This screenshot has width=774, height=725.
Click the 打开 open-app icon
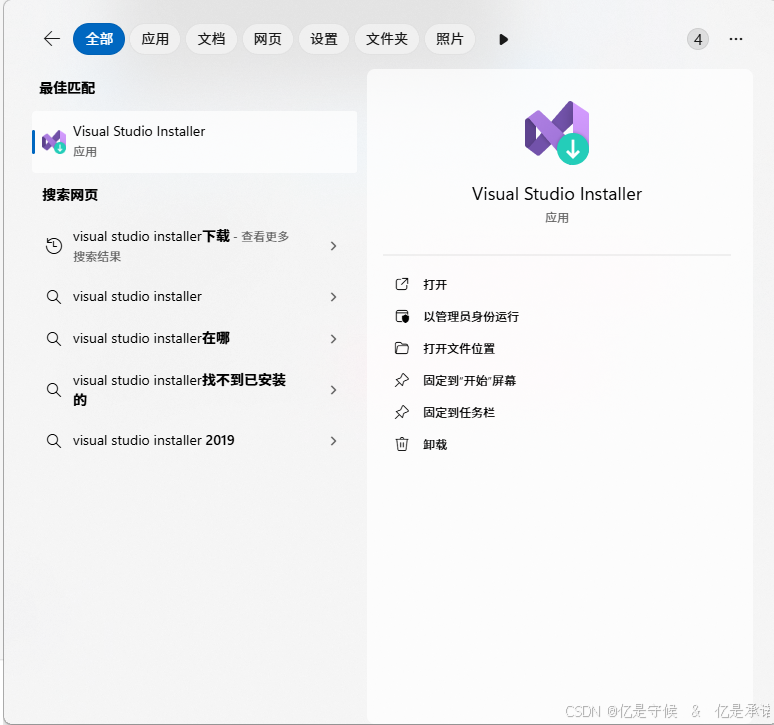coord(402,284)
